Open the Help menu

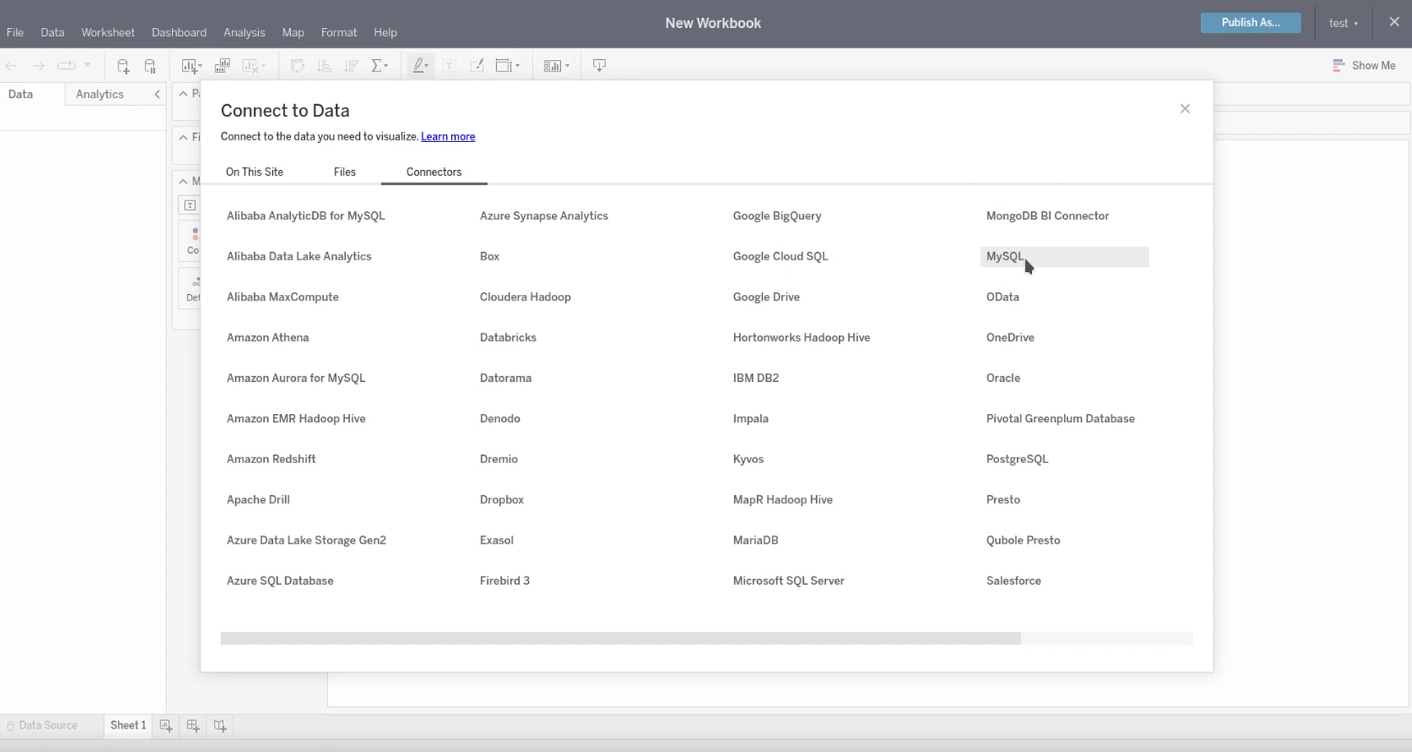[x=385, y=33]
